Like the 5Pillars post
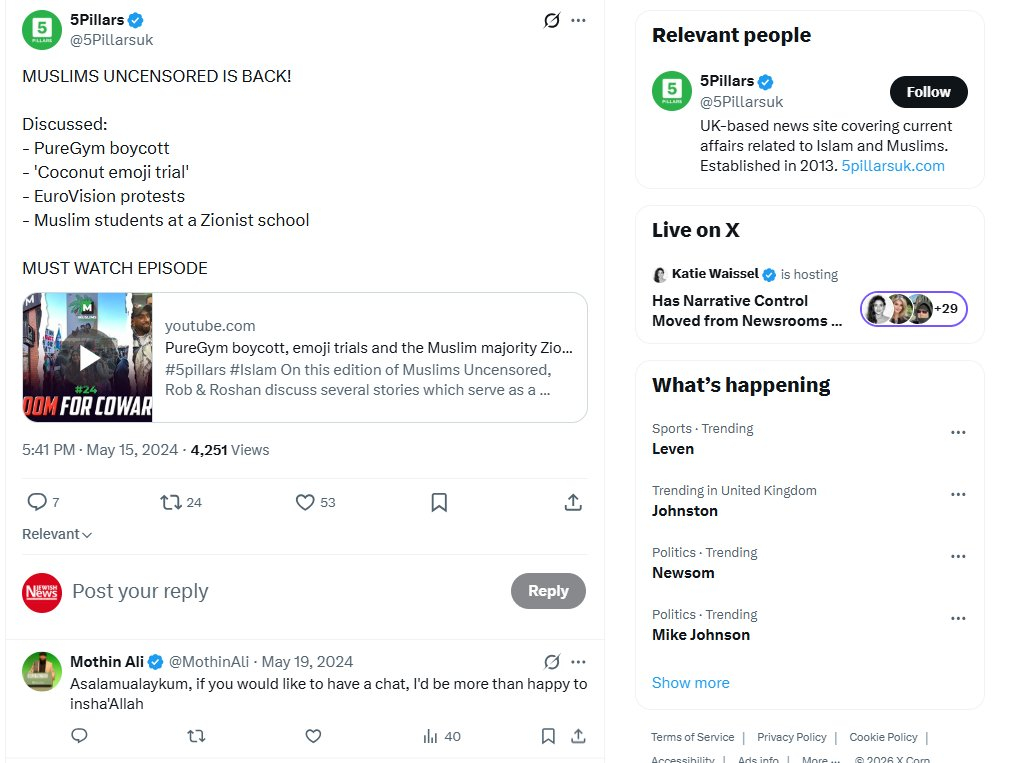The image size is (1016, 763). coord(306,502)
